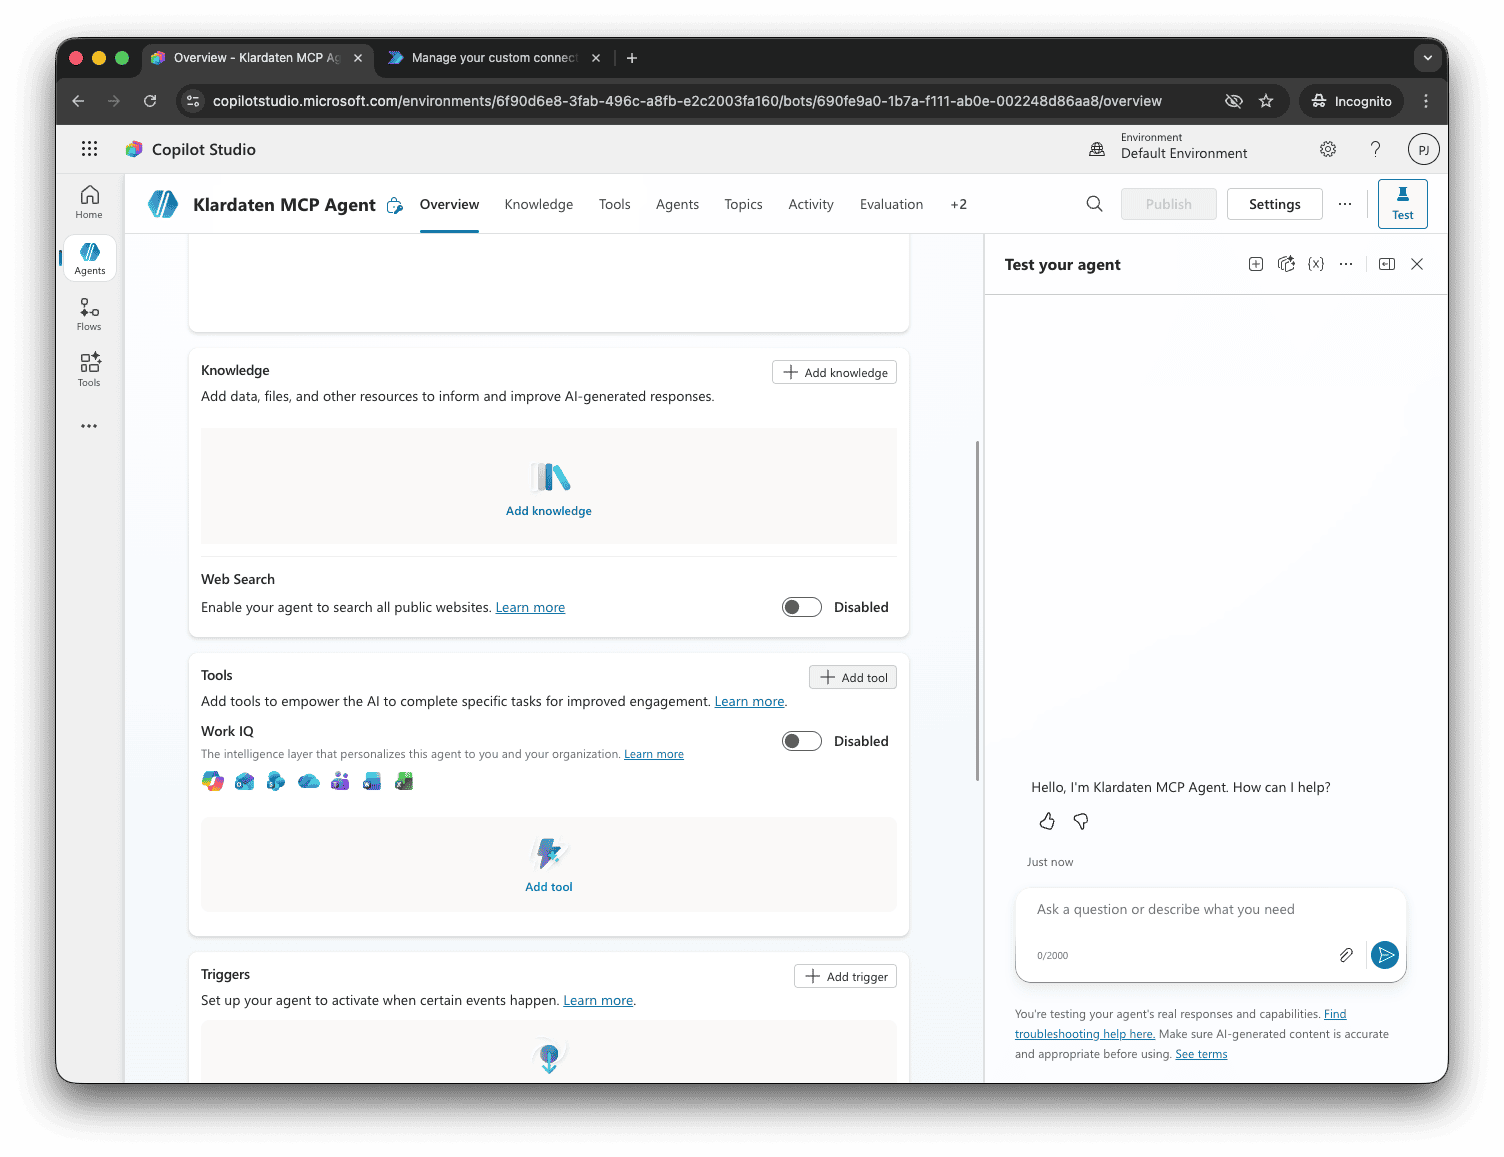1504x1157 pixels.
Task: Open the Home sidebar item
Action: coord(89,202)
